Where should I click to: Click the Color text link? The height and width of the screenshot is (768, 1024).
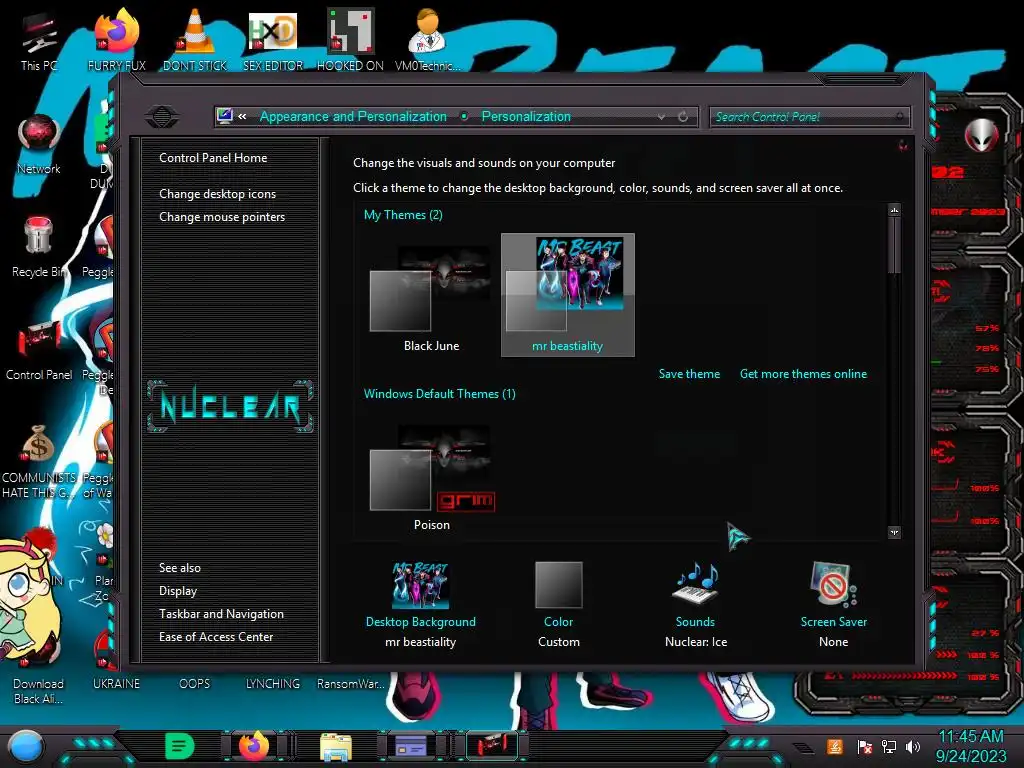point(558,622)
